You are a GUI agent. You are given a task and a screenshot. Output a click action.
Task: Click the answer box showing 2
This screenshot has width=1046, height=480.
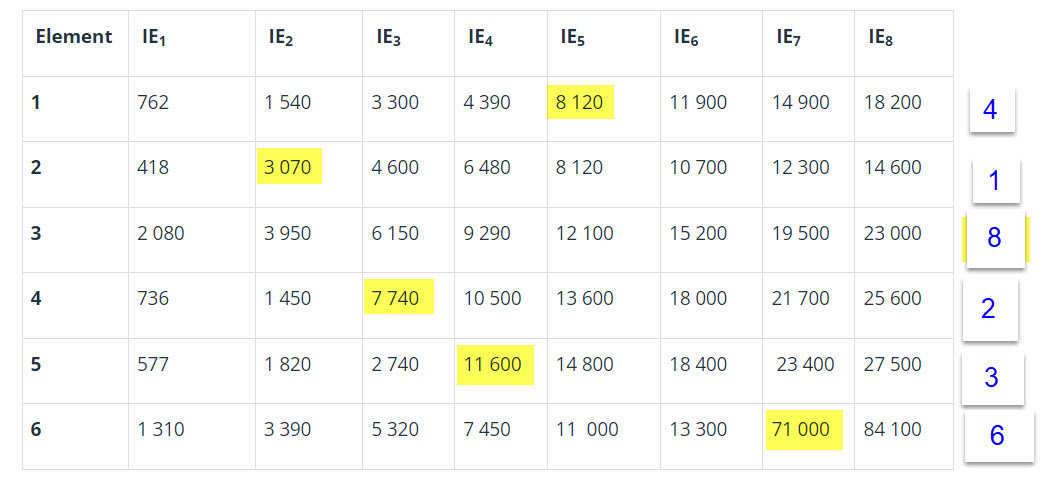coord(989,309)
